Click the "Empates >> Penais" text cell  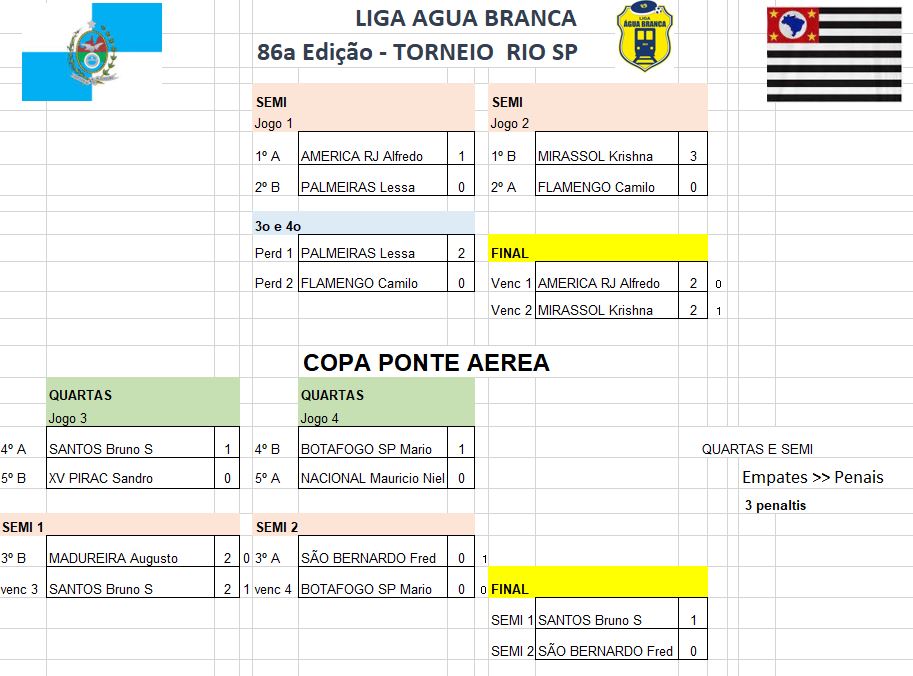pos(812,477)
